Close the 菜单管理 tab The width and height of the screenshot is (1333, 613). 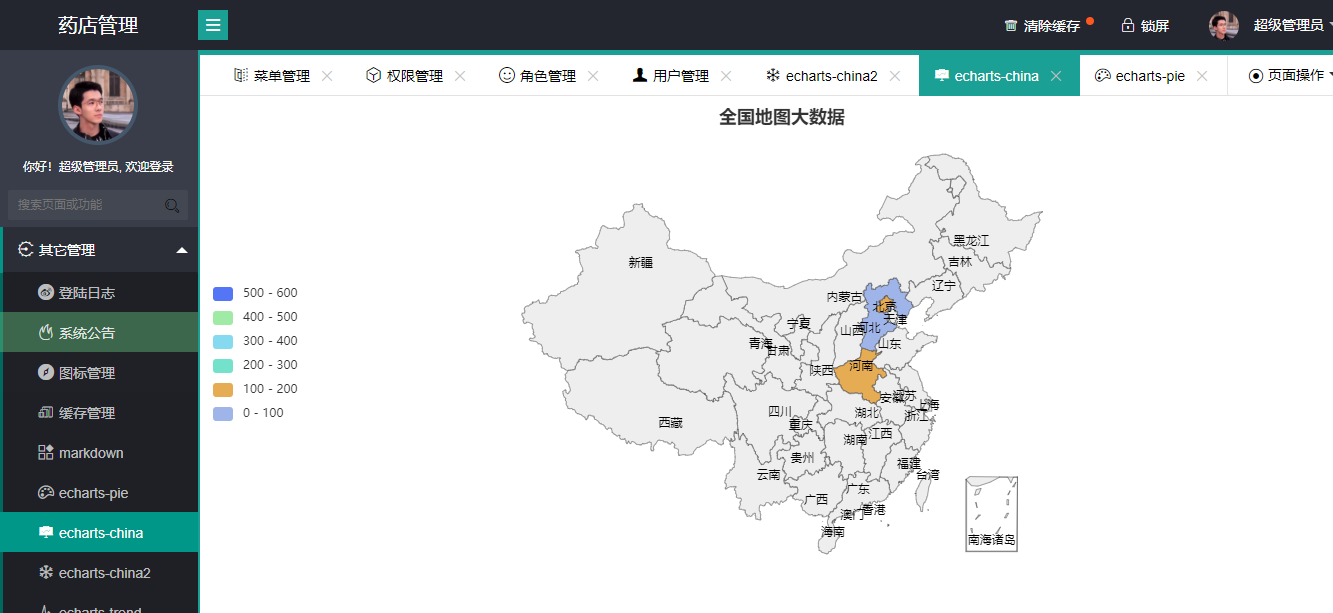pyautogui.click(x=327, y=76)
